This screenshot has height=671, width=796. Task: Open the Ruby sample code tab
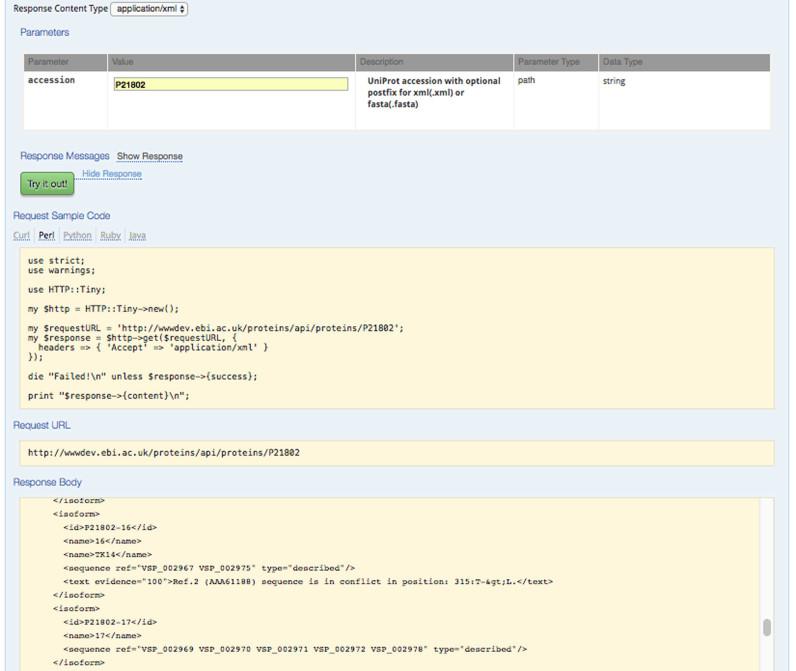110,236
